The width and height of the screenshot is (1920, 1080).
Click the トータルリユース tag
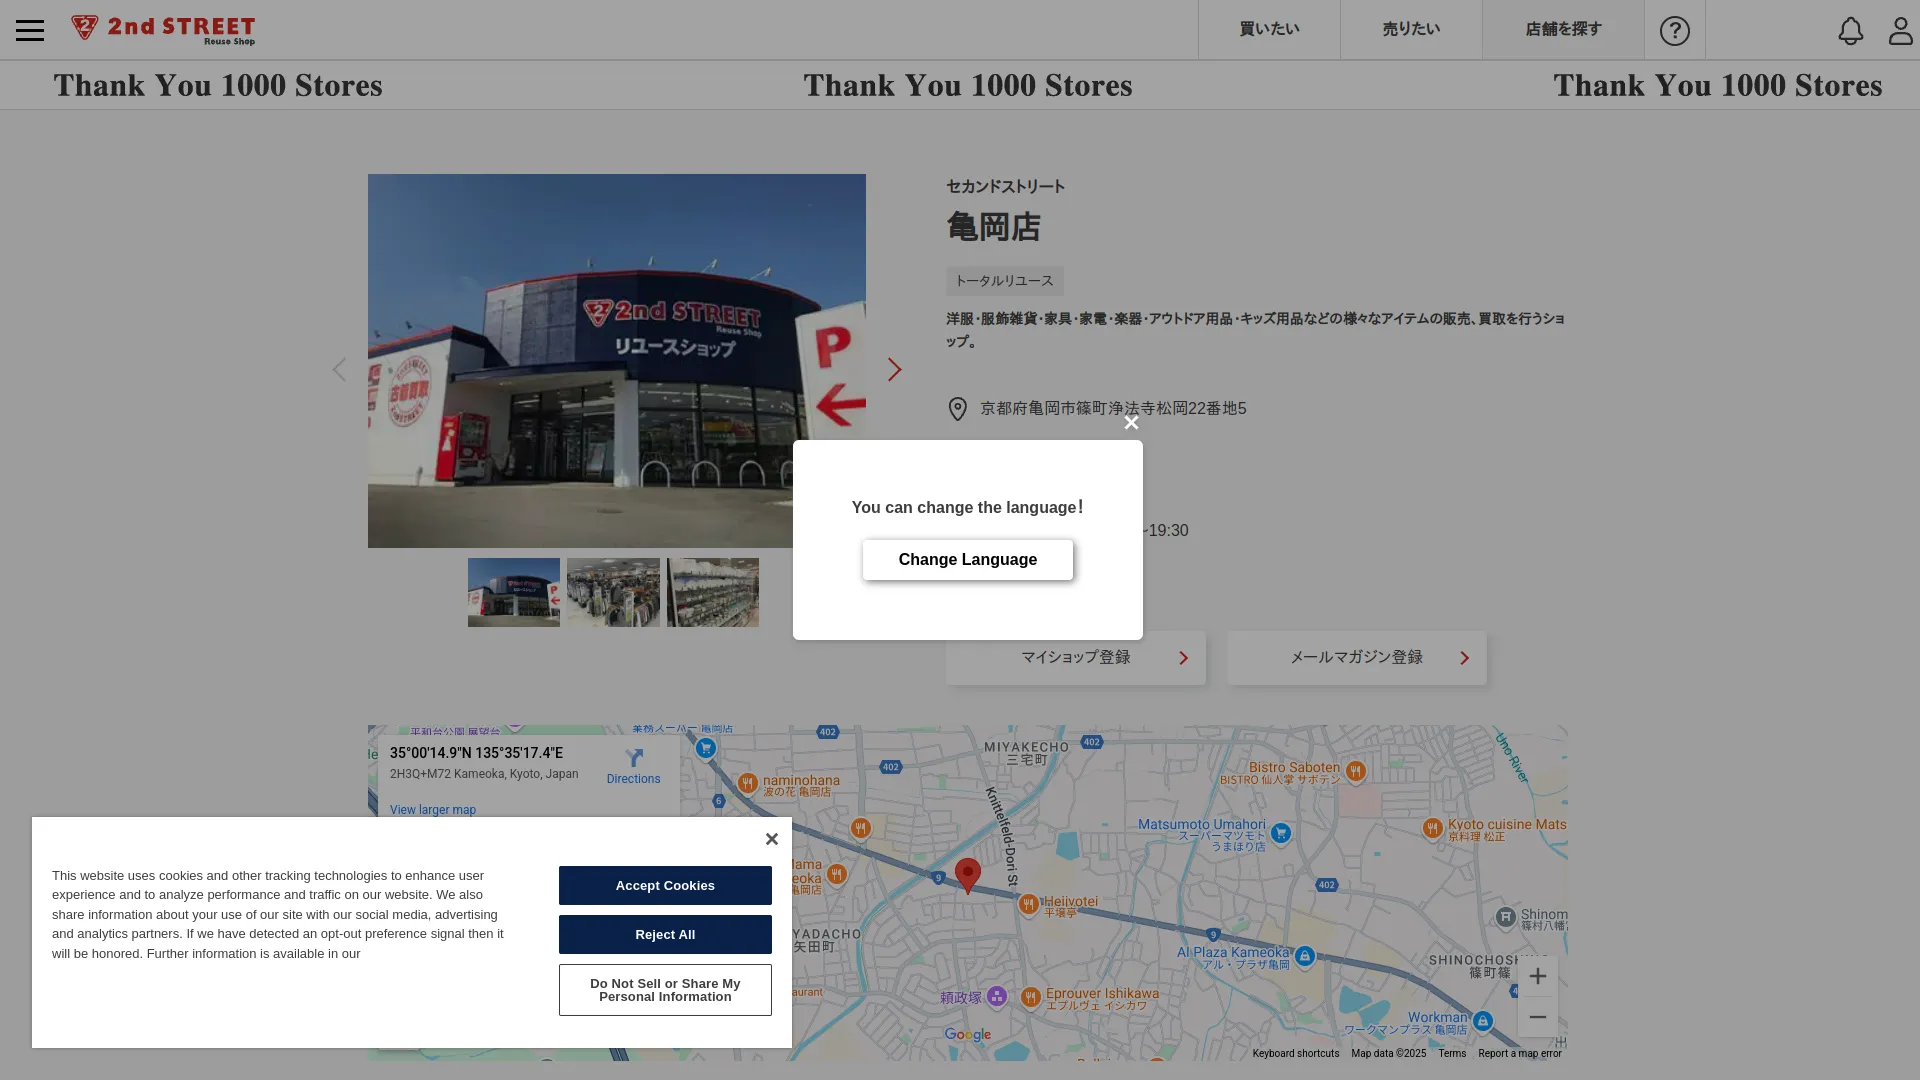tap(1004, 281)
